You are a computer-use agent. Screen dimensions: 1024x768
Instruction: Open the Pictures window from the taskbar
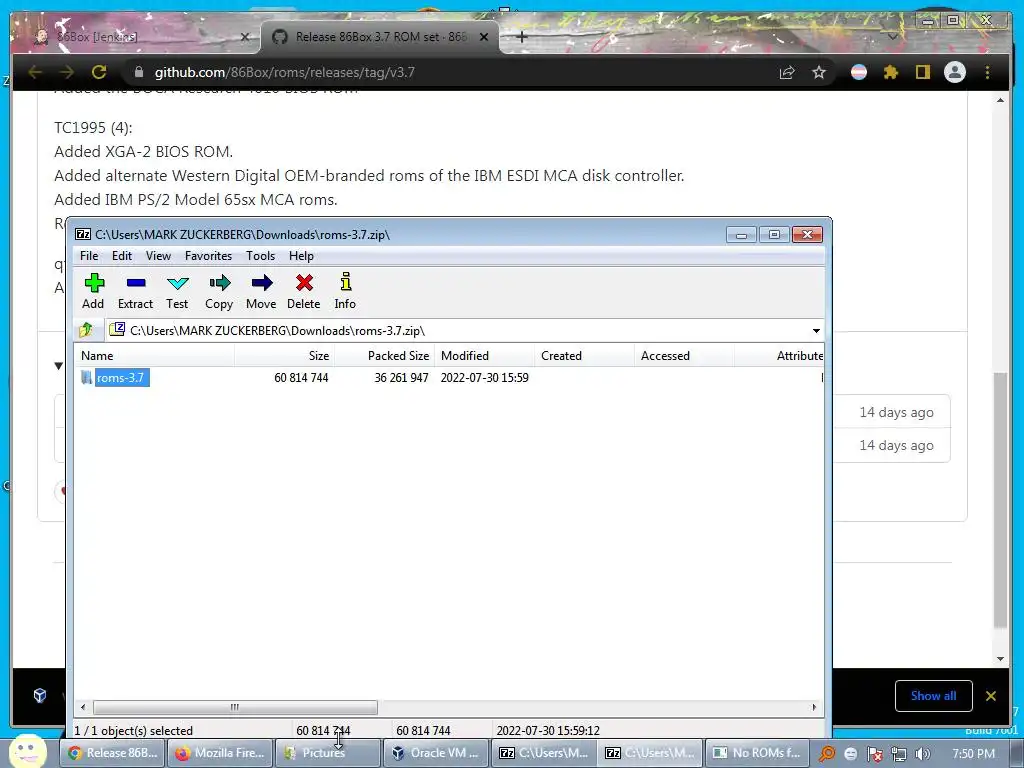pyautogui.click(x=327, y=753)
